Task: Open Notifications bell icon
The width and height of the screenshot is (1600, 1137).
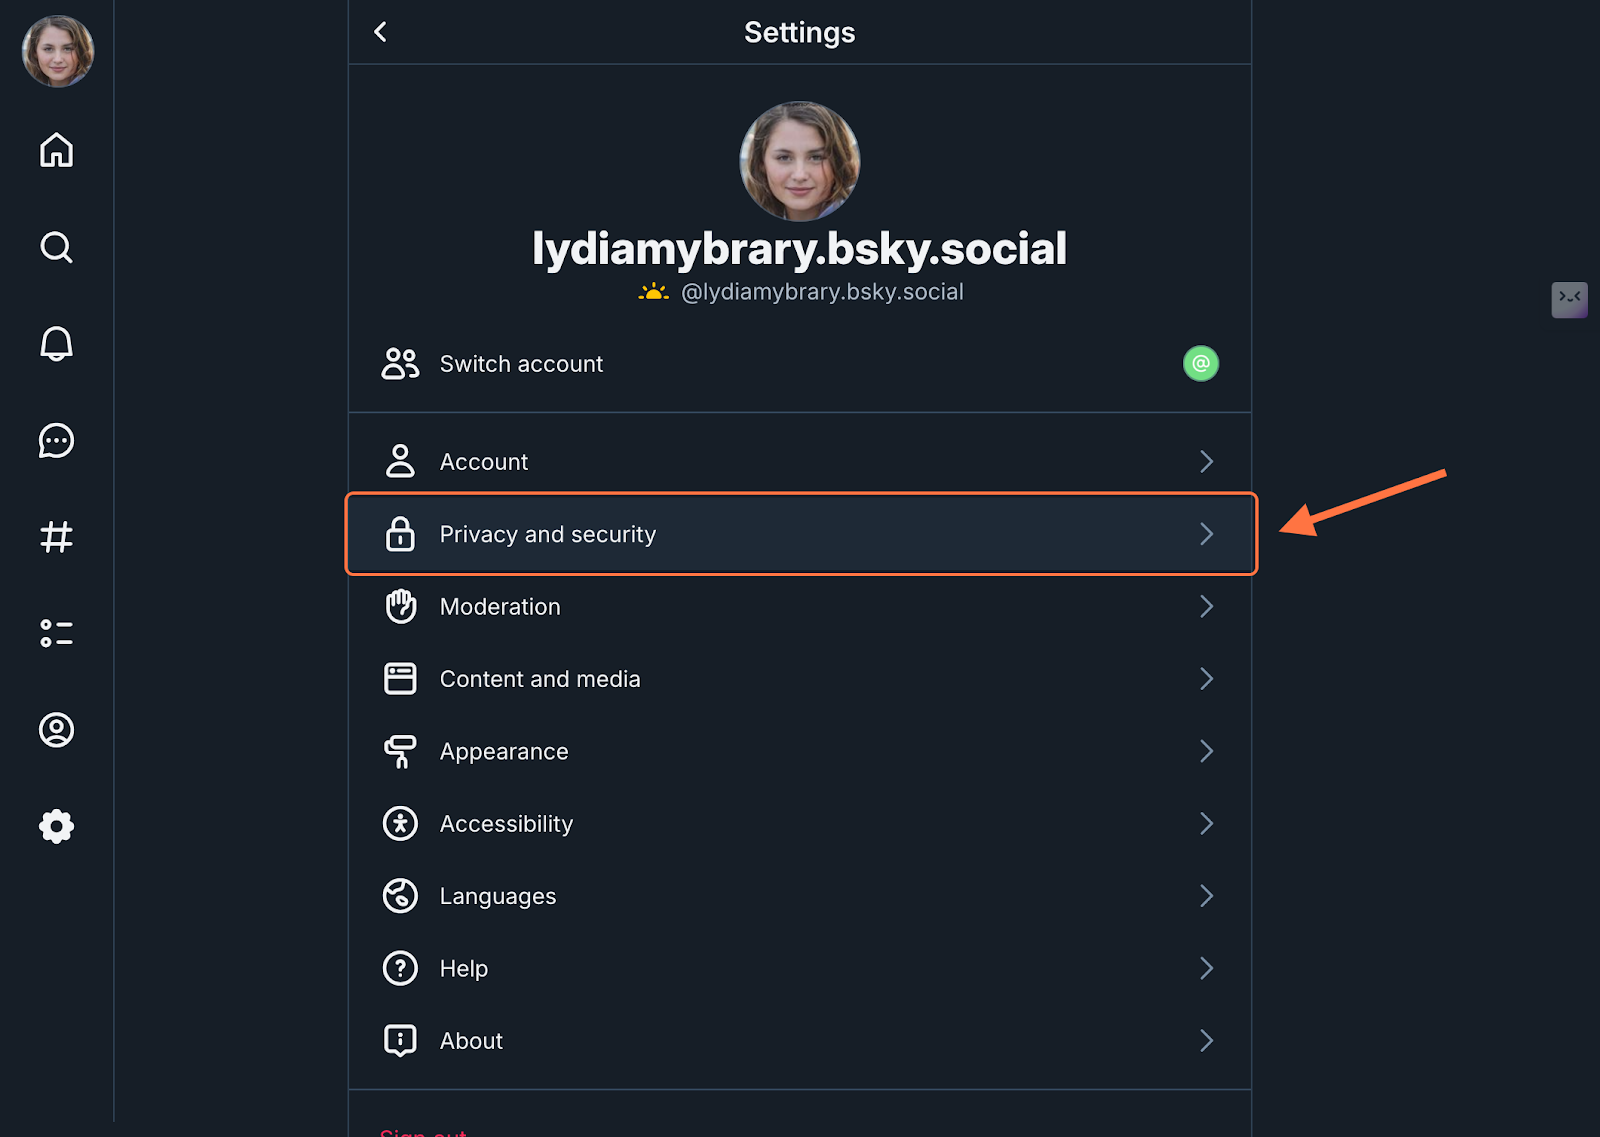Action: pyautogui.click(x=56, y=343)
